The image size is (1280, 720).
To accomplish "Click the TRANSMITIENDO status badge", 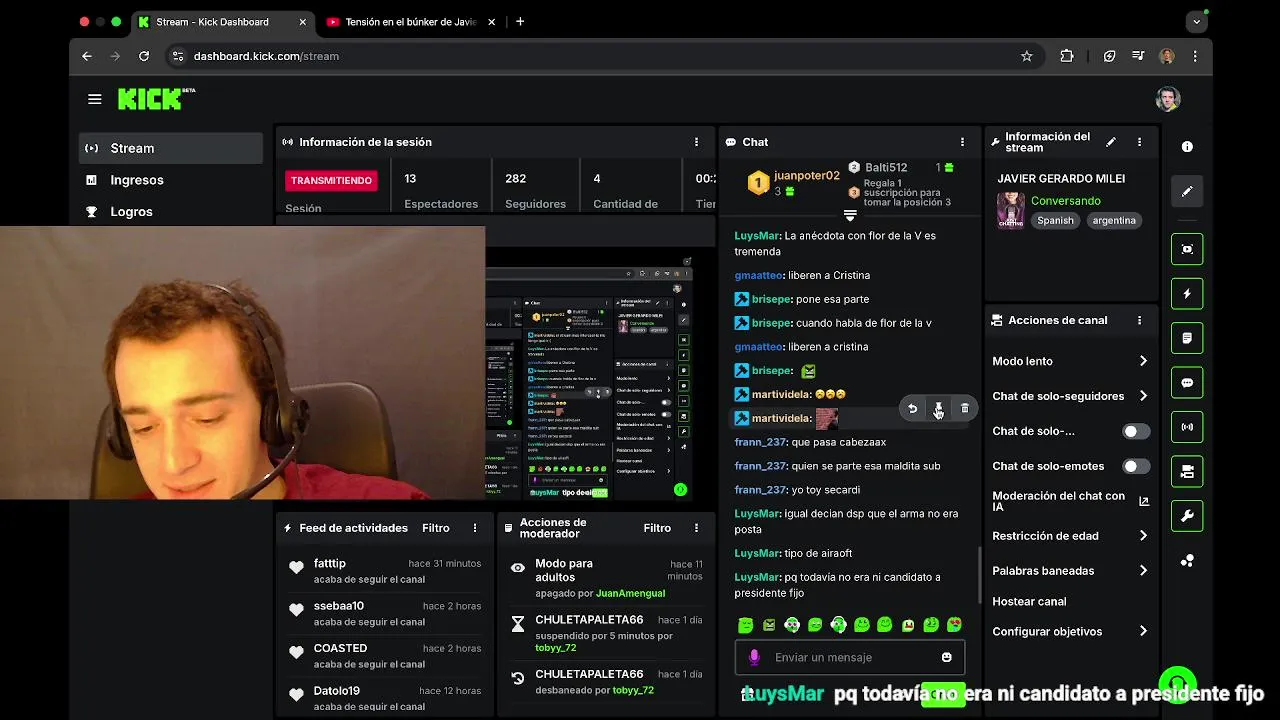I will coord(331,180).
